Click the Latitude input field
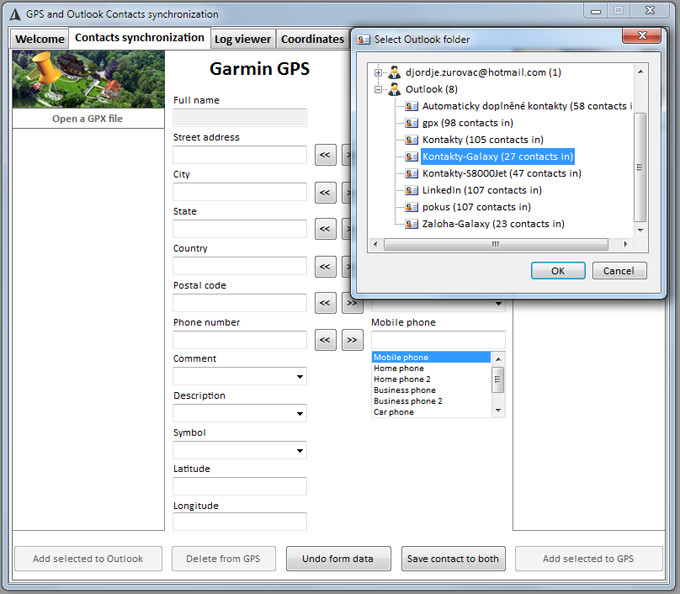 click(x=239, y=486)
